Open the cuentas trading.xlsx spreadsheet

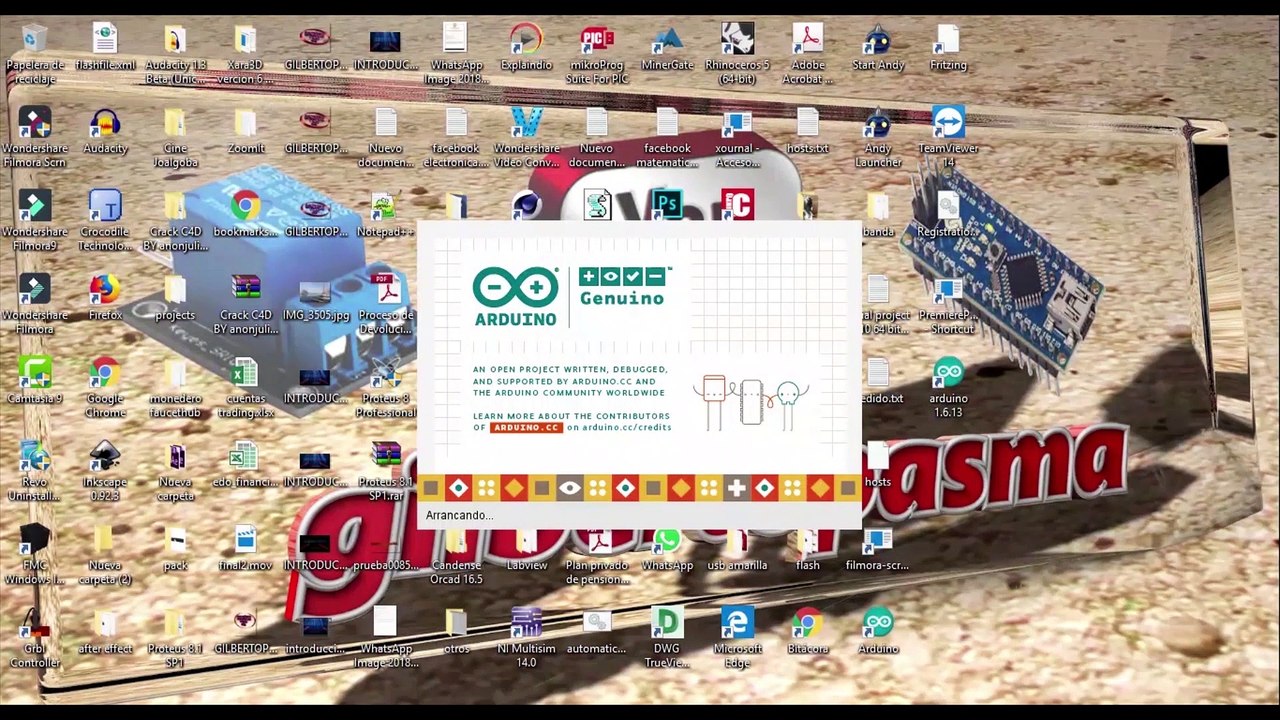coord(245,388)
